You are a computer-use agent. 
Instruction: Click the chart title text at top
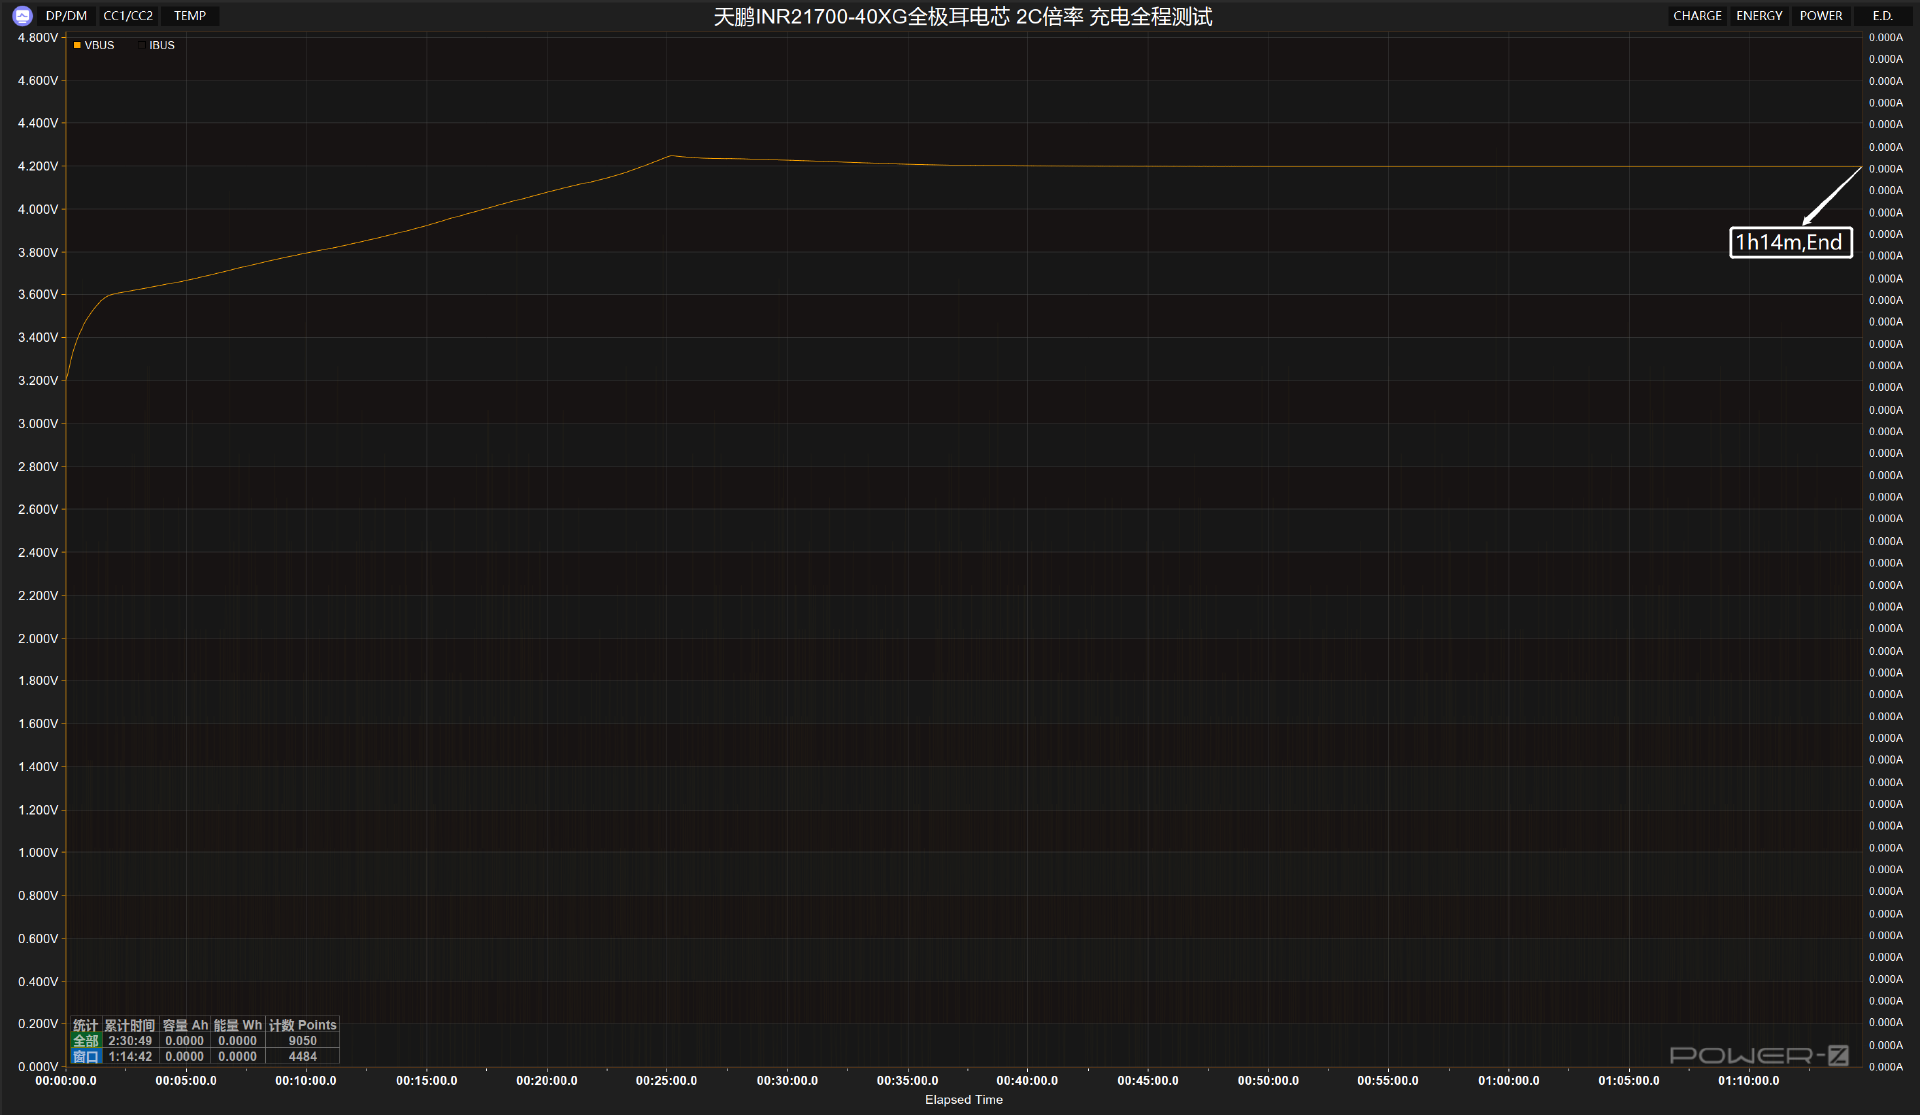click(x=962, y=17)
